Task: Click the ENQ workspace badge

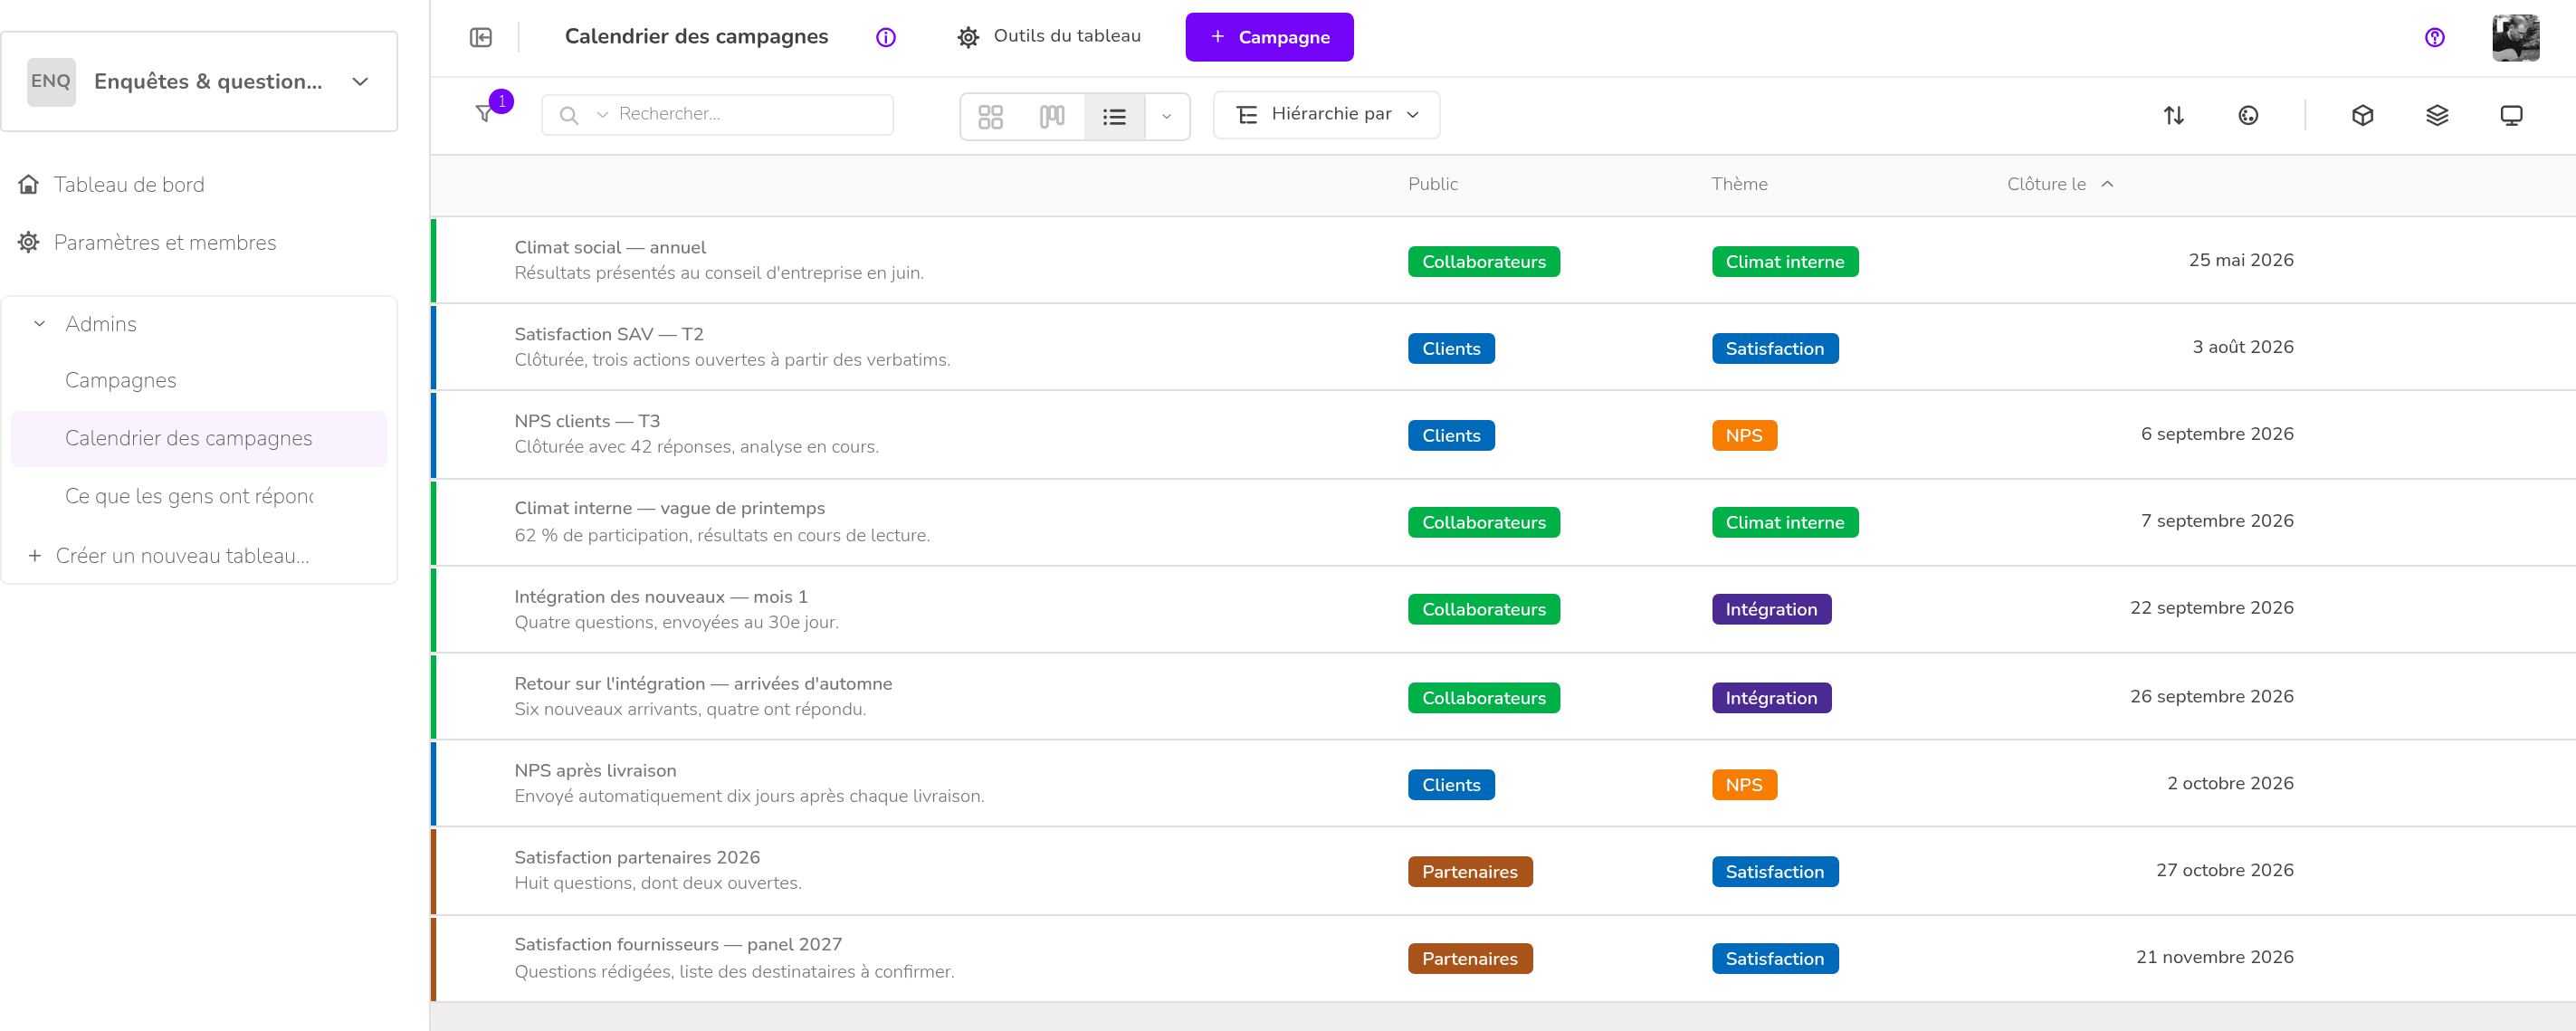Action: [x=51, y=81]
